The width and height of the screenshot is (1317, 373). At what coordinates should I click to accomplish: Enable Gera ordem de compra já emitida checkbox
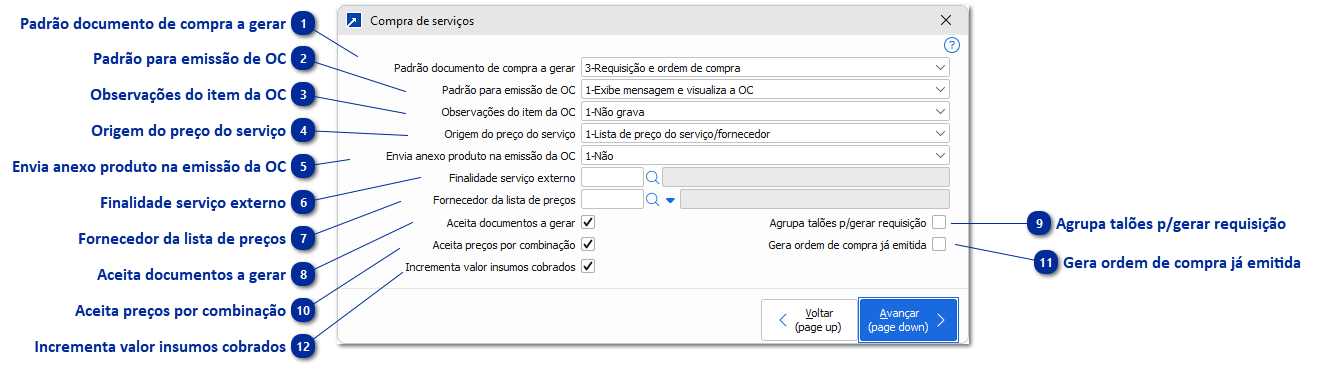tap(939, 244)
